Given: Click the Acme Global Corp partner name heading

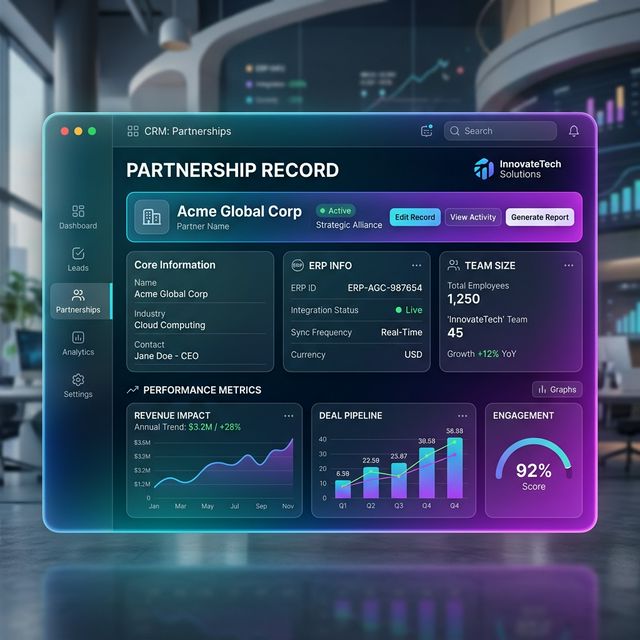Looking at the screenshot, I should click(x=239, y=211).
